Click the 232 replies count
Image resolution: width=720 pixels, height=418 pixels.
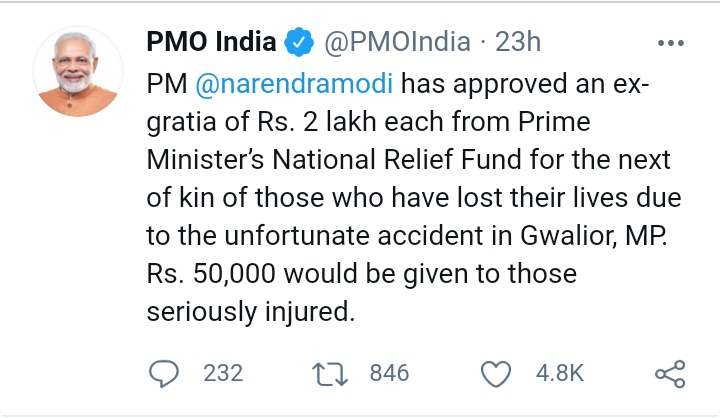(222, 373)
